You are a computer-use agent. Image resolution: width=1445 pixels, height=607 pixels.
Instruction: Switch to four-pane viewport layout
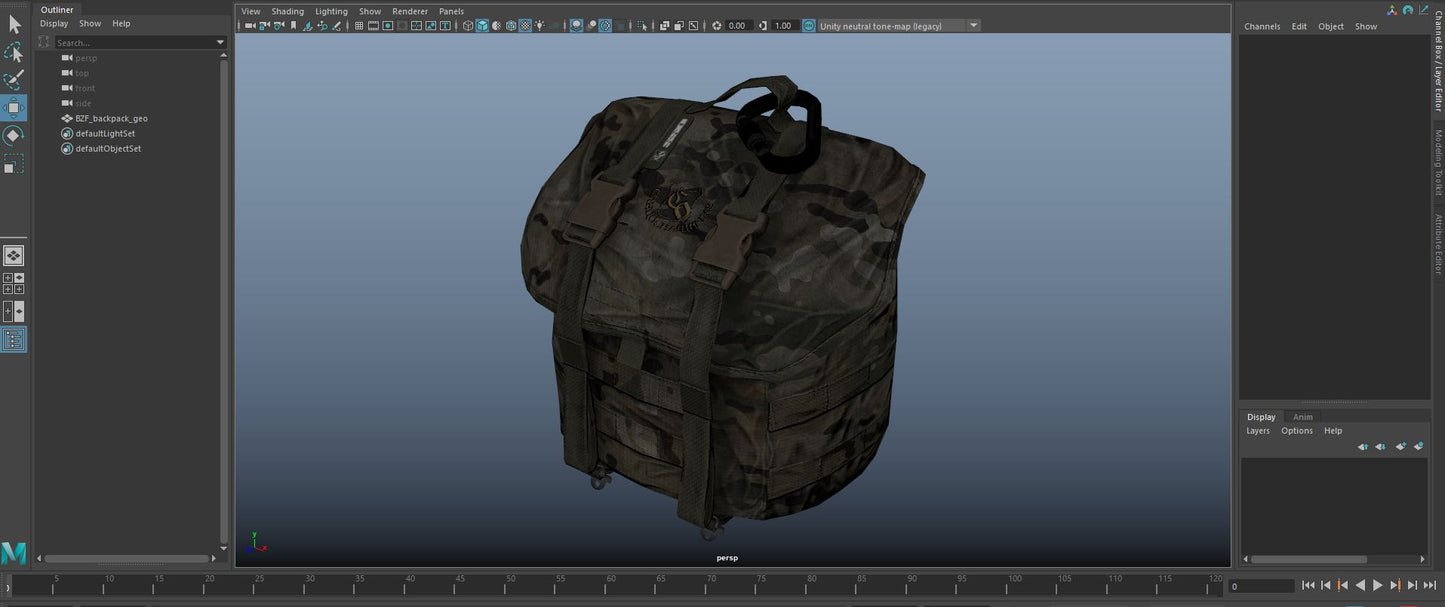point(13,284)
